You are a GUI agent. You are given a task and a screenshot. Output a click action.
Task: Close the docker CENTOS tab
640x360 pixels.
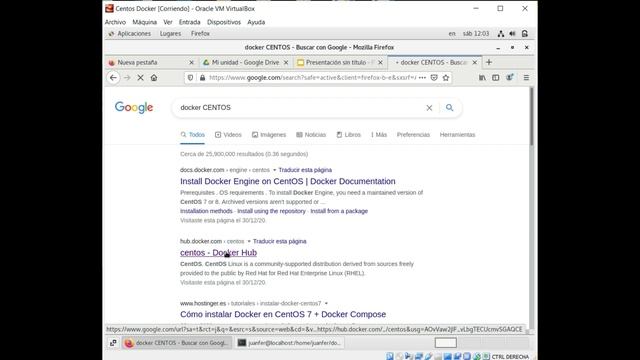coord(475,62)
